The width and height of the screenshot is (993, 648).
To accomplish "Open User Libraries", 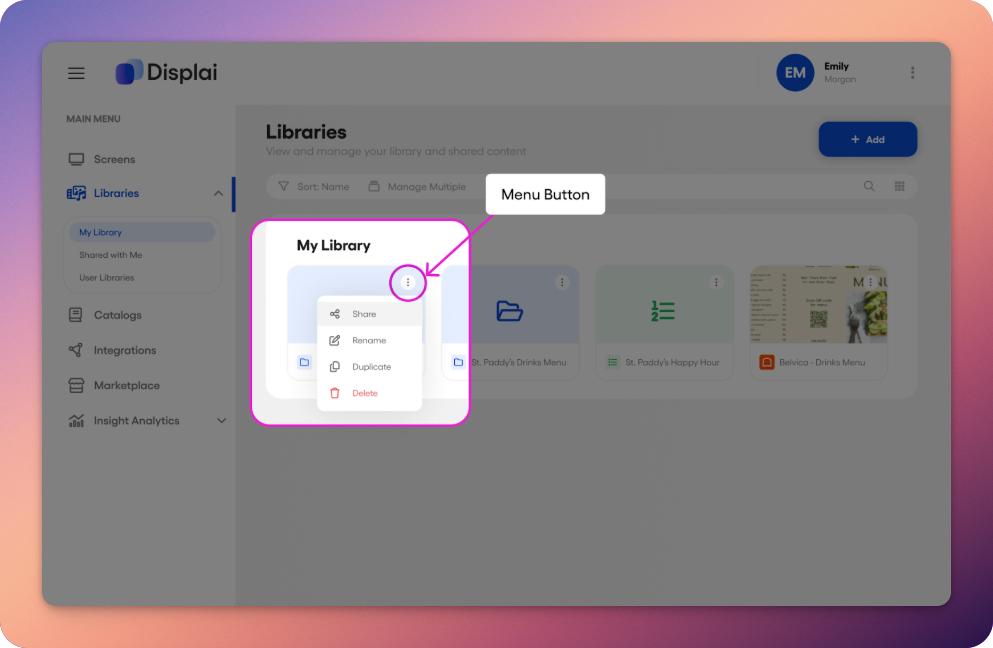I will point(106,277).
